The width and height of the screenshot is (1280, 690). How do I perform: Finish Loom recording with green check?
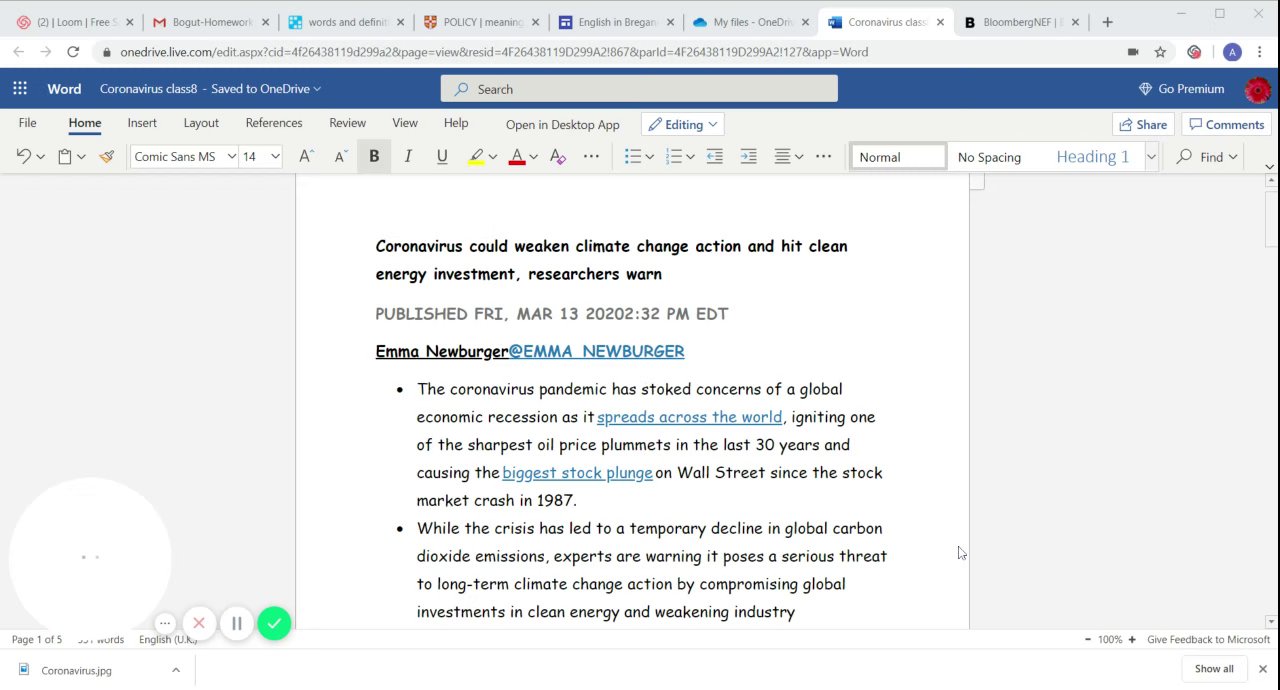pos(274,624)
